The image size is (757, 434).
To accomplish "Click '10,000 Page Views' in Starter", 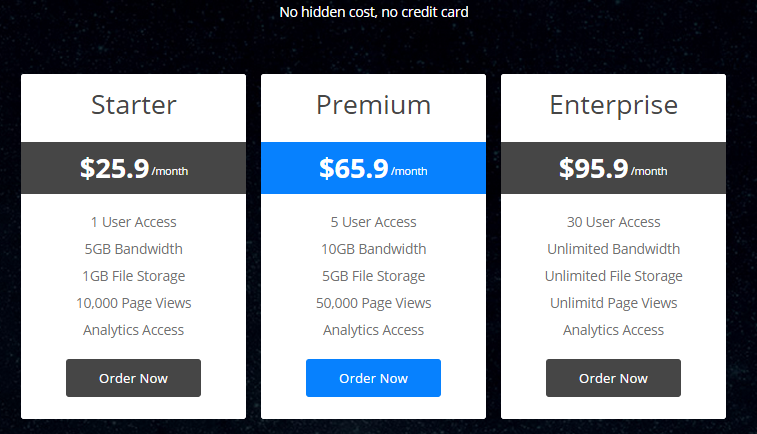I will (134, 303).
